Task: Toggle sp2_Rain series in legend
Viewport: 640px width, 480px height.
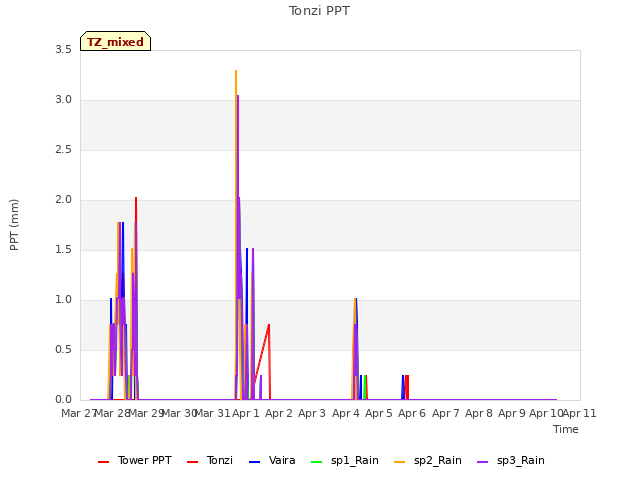Action: click(427, 460)
